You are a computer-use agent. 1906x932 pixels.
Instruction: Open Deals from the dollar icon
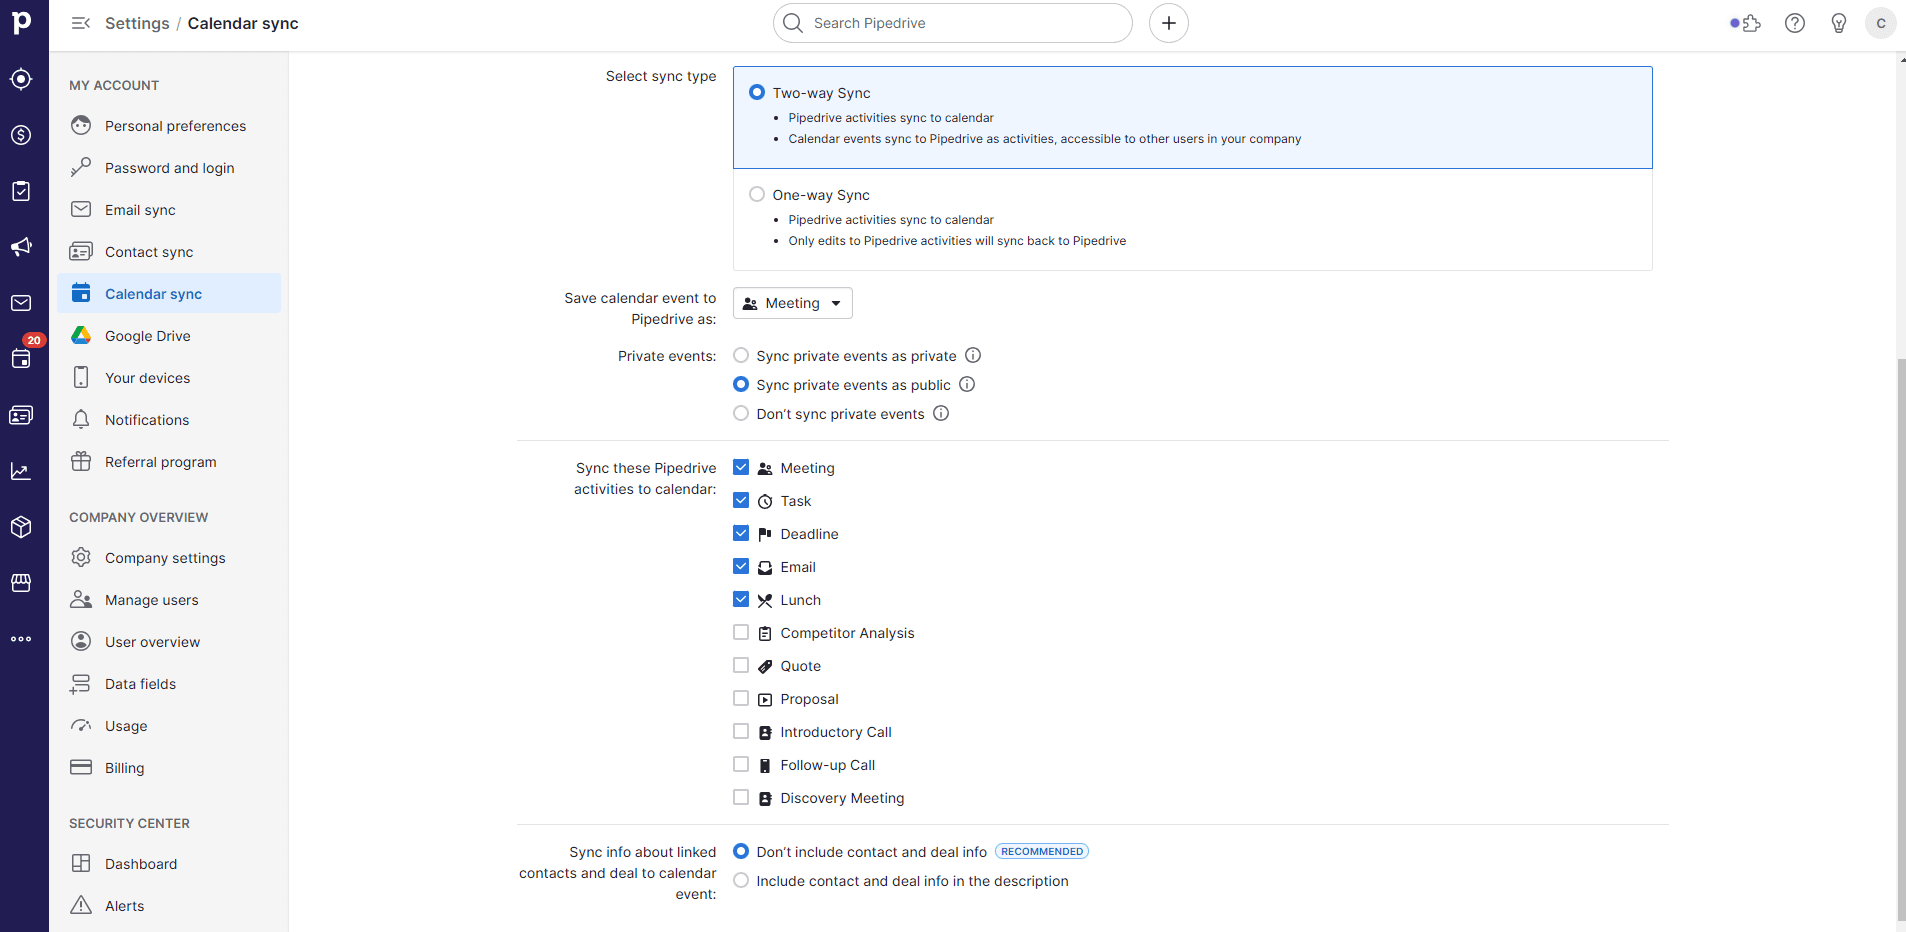tap(21, 135)
